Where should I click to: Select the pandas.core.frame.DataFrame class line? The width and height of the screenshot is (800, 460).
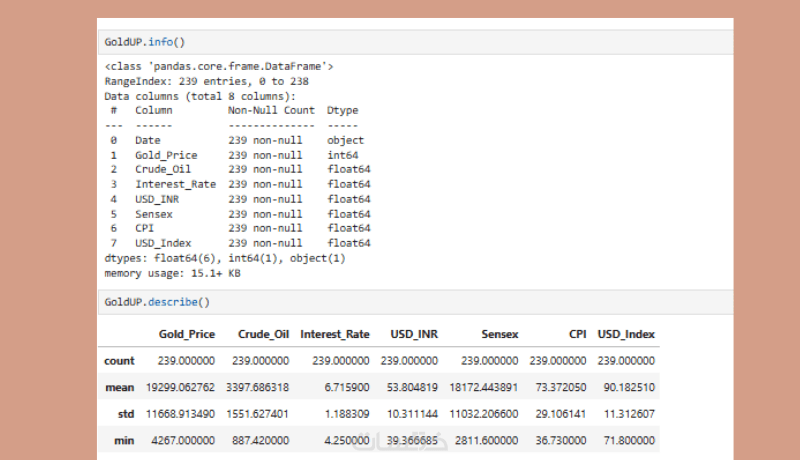pyautogui.click(x=219, y=66)
